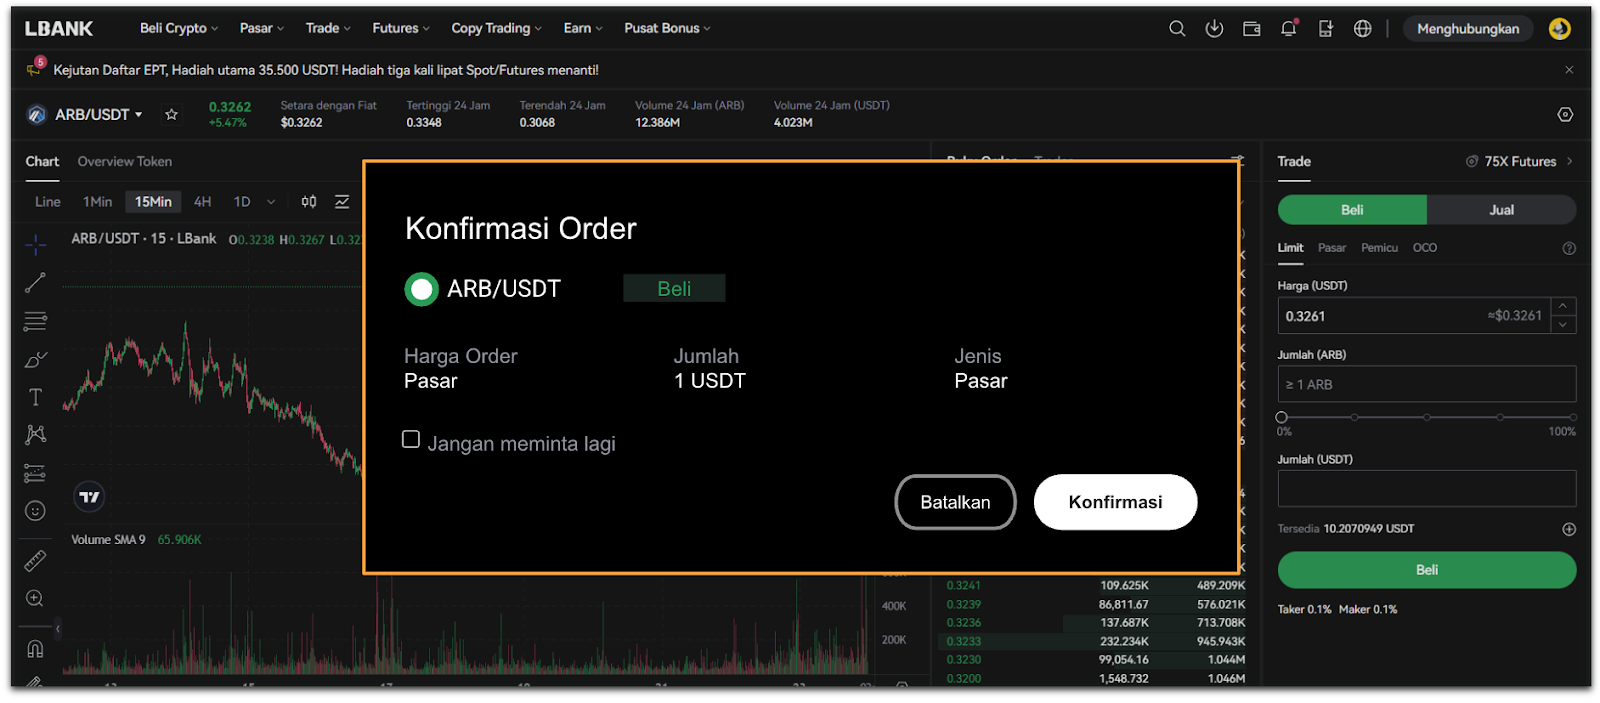Expand the Pasar menu in the top bar
The width and height of the screenshot is (1600, 703).
click(x=262, y=28)
